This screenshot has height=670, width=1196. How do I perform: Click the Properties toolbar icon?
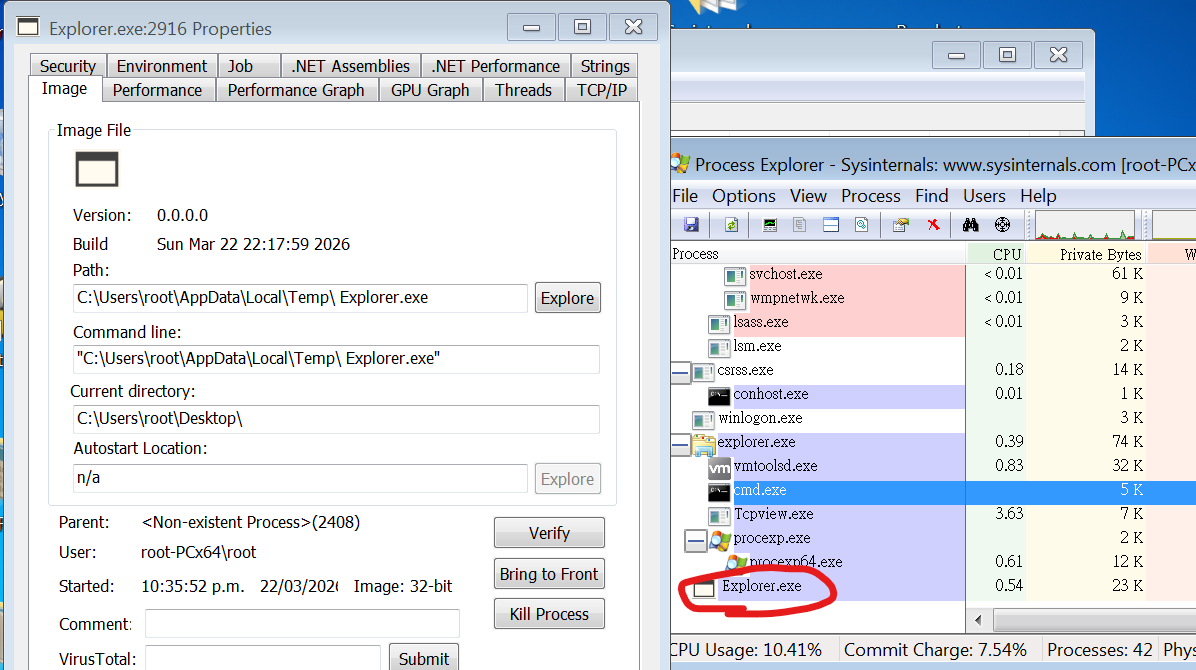(901, 225)
